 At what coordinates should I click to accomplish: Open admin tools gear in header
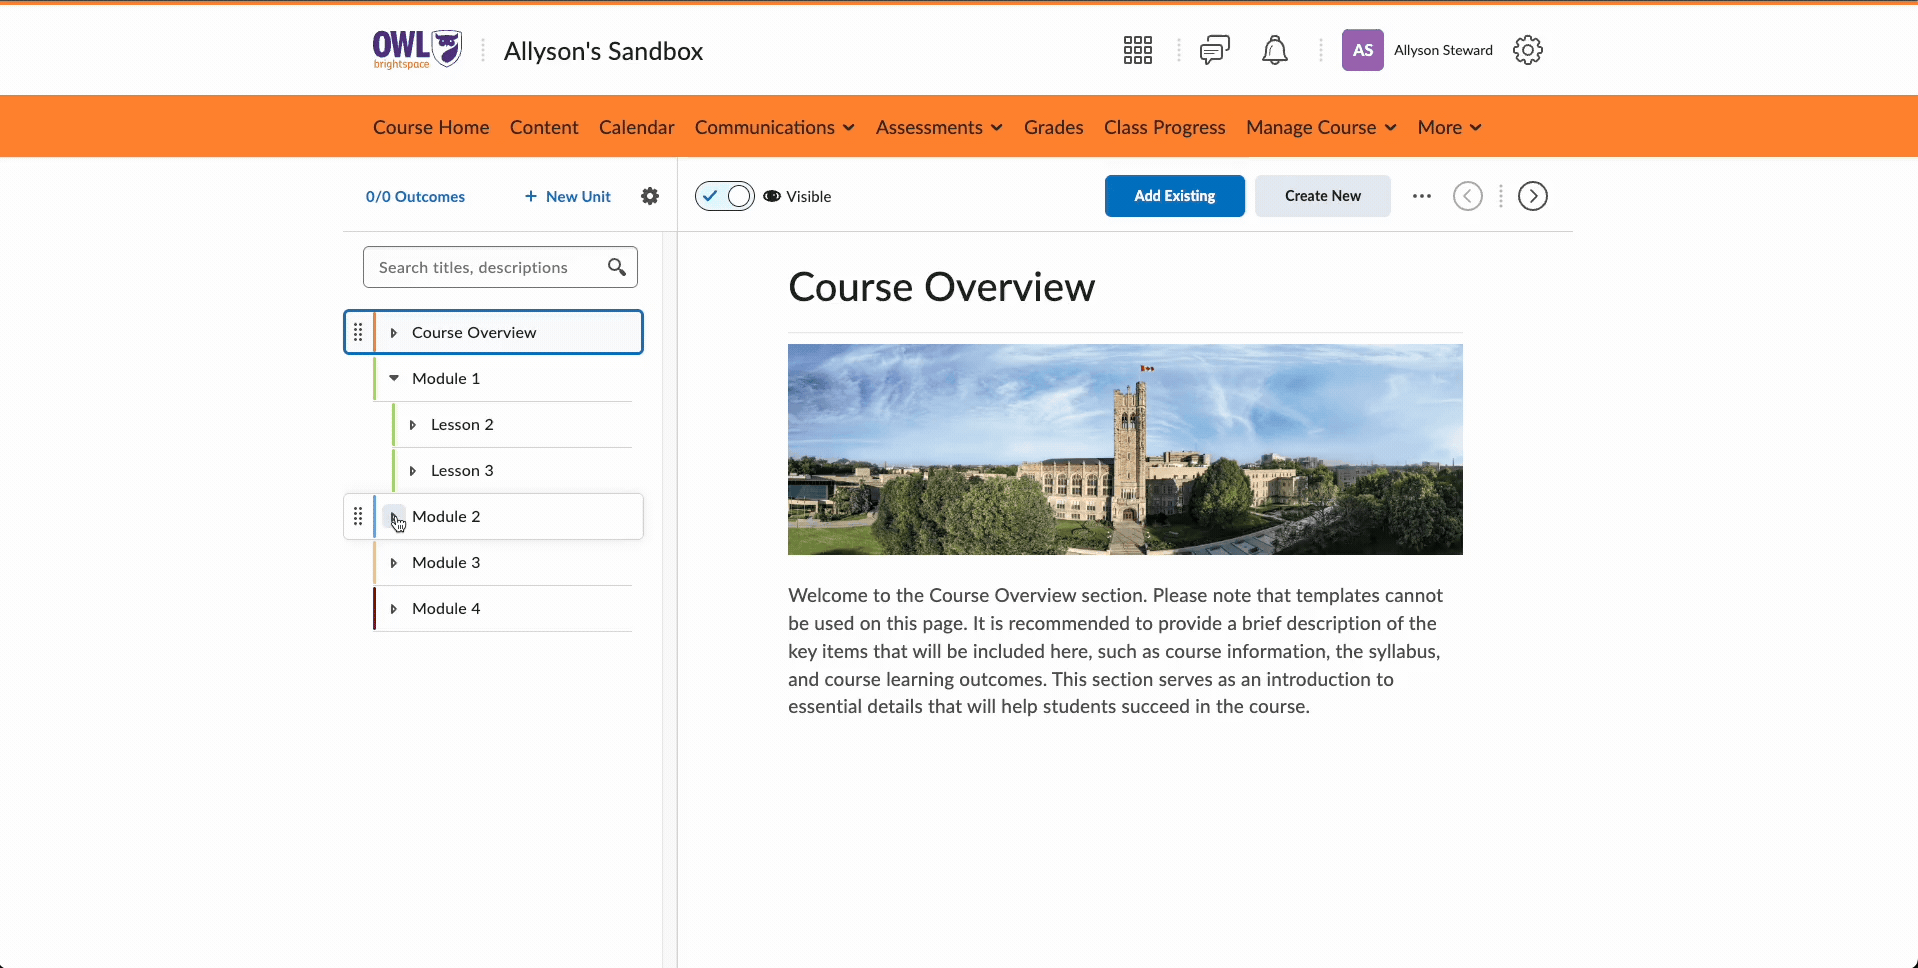pyautogui.click(x=1527, y=50)
